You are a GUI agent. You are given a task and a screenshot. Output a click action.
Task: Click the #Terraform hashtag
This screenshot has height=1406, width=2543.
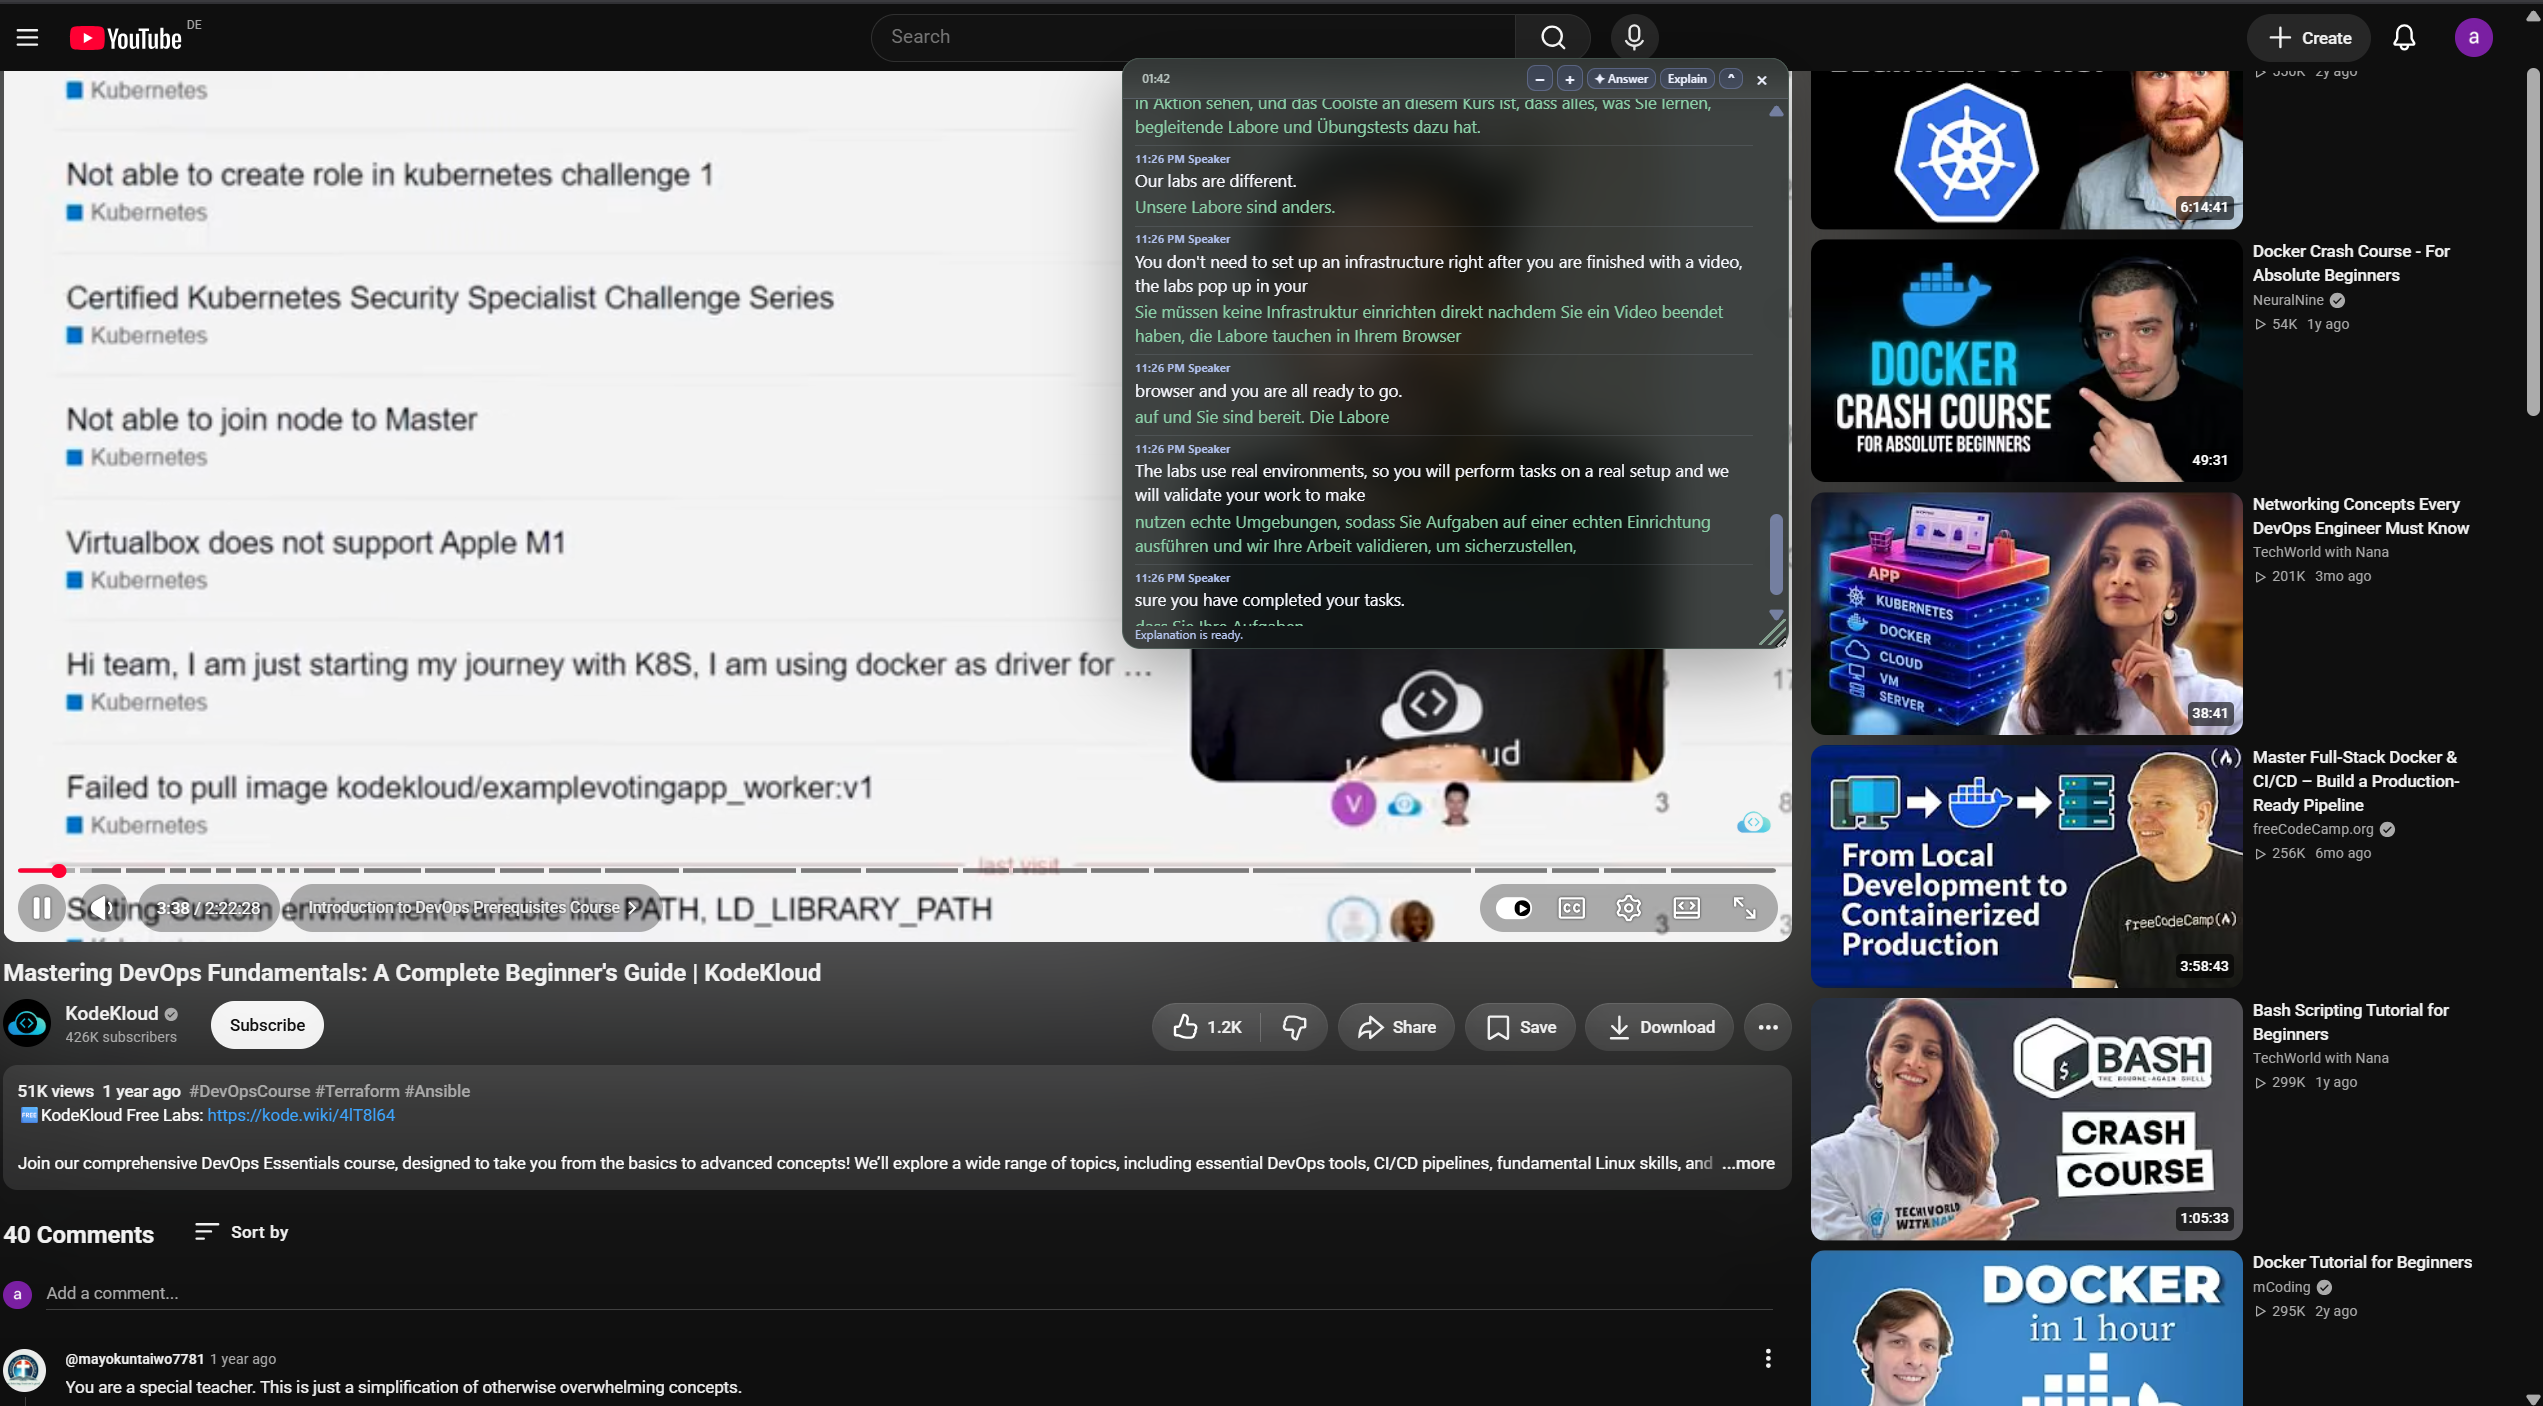click(x=357, y=1091)
